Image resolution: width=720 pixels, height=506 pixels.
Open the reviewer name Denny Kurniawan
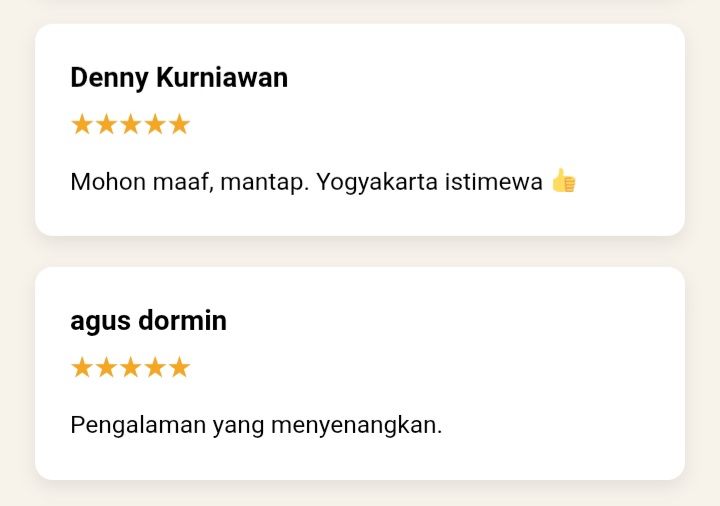pos(179,77)
